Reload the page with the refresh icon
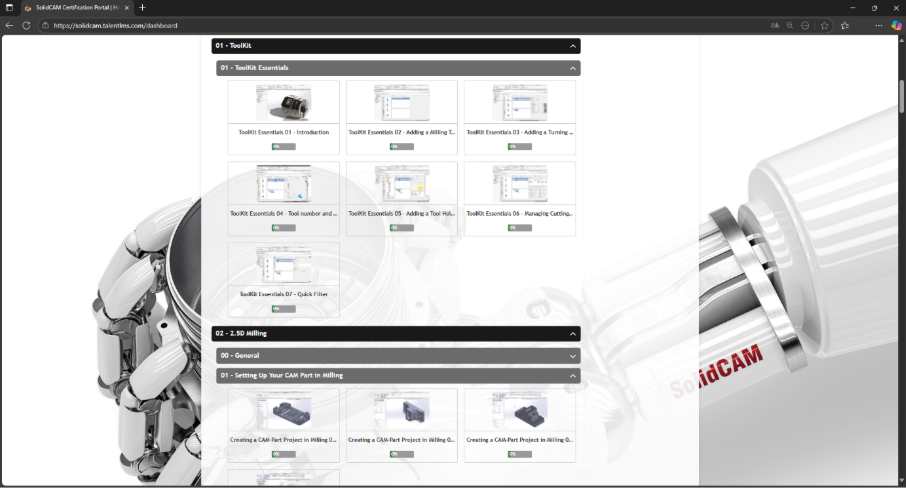This screenshot has width=906, height=489. click(x=26, y=25)
